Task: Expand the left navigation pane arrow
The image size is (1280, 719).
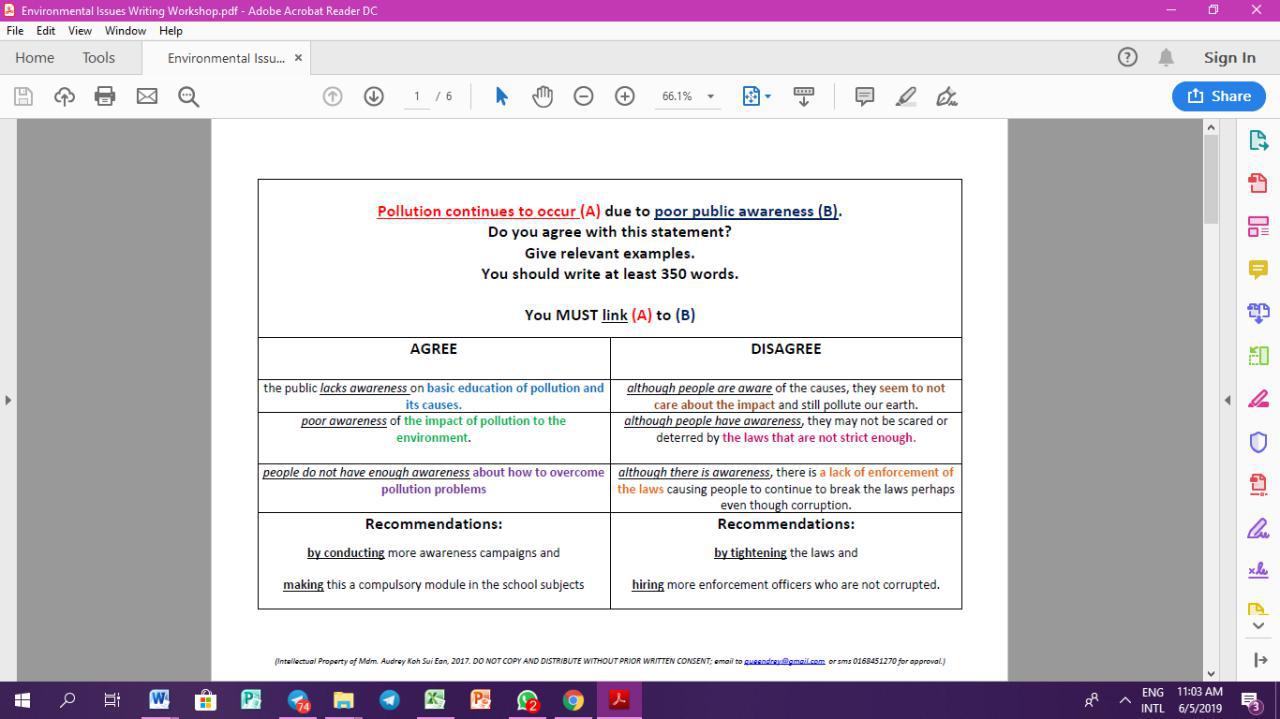Action: (x=8, y=400)
